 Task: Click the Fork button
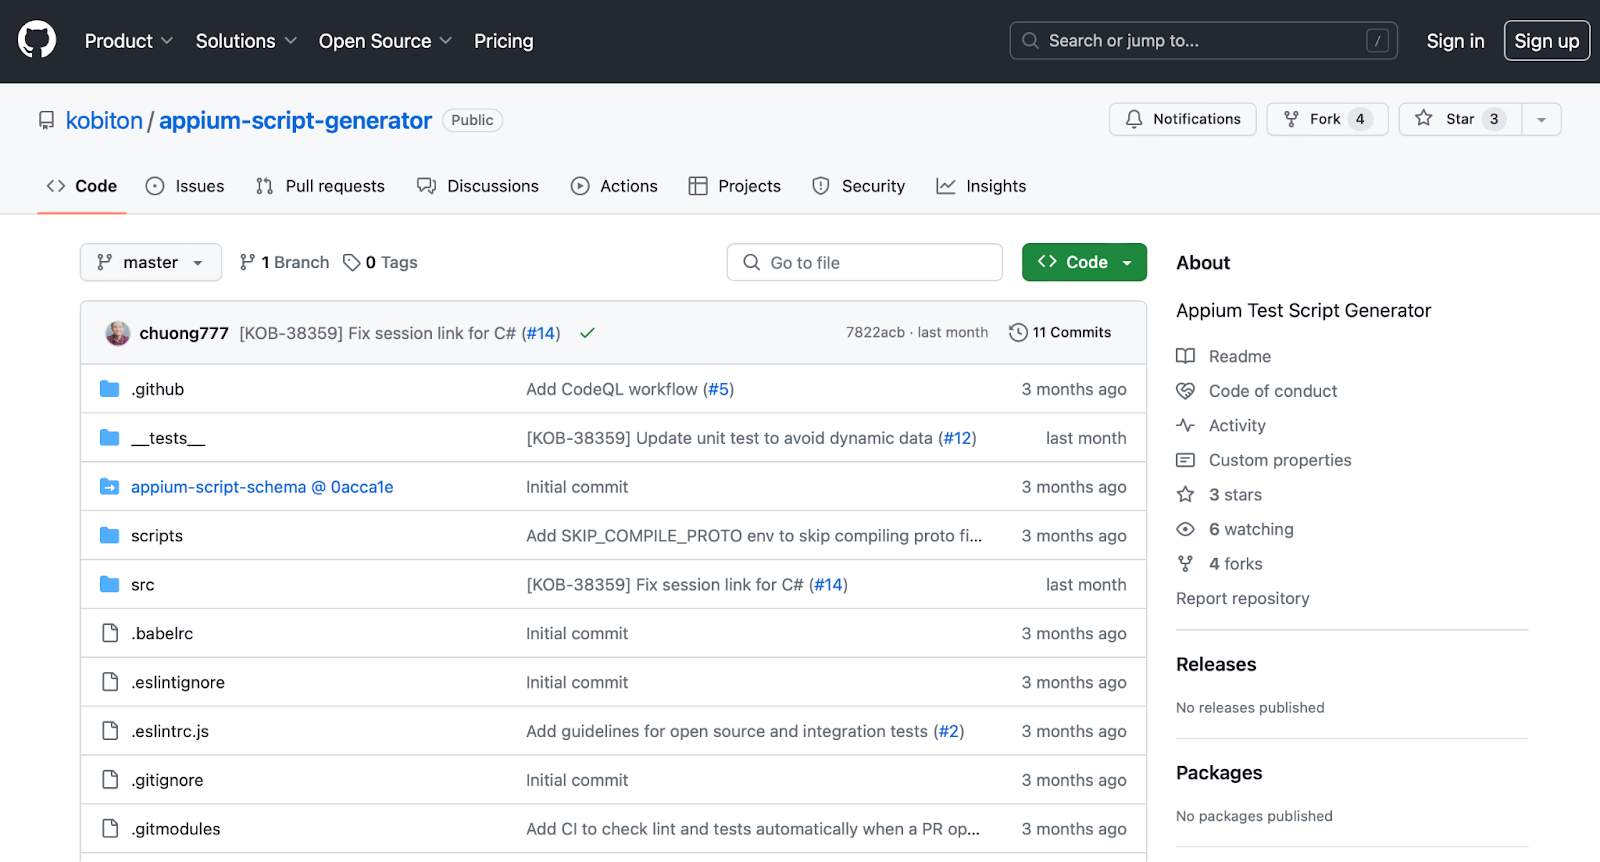[1327, 119]
